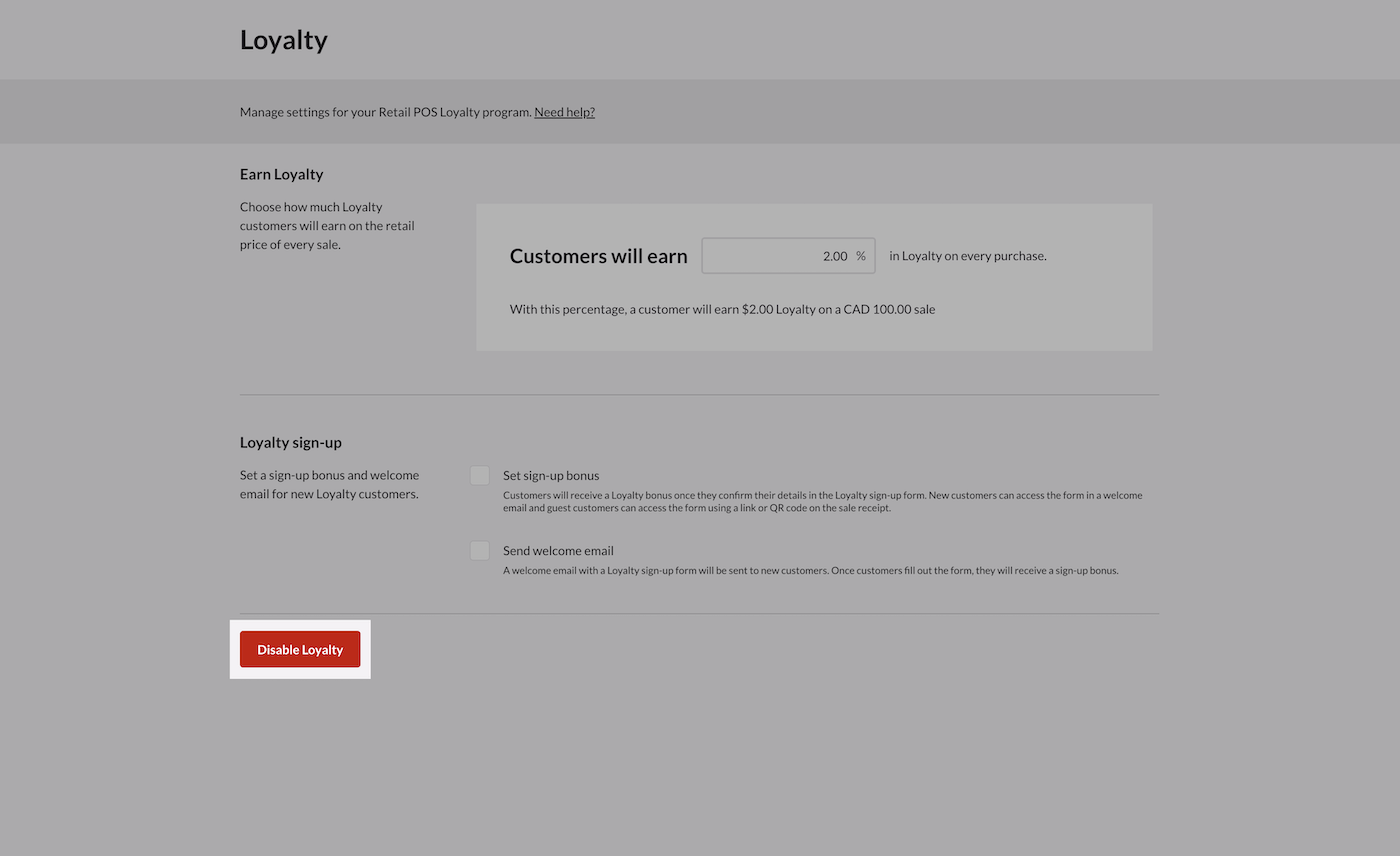Image resolution: width=1400 pixels, height=856 pixels.
Task: Select the Set sign-up bonus label text
Action: pyautogui.click(x=550, y=475)
